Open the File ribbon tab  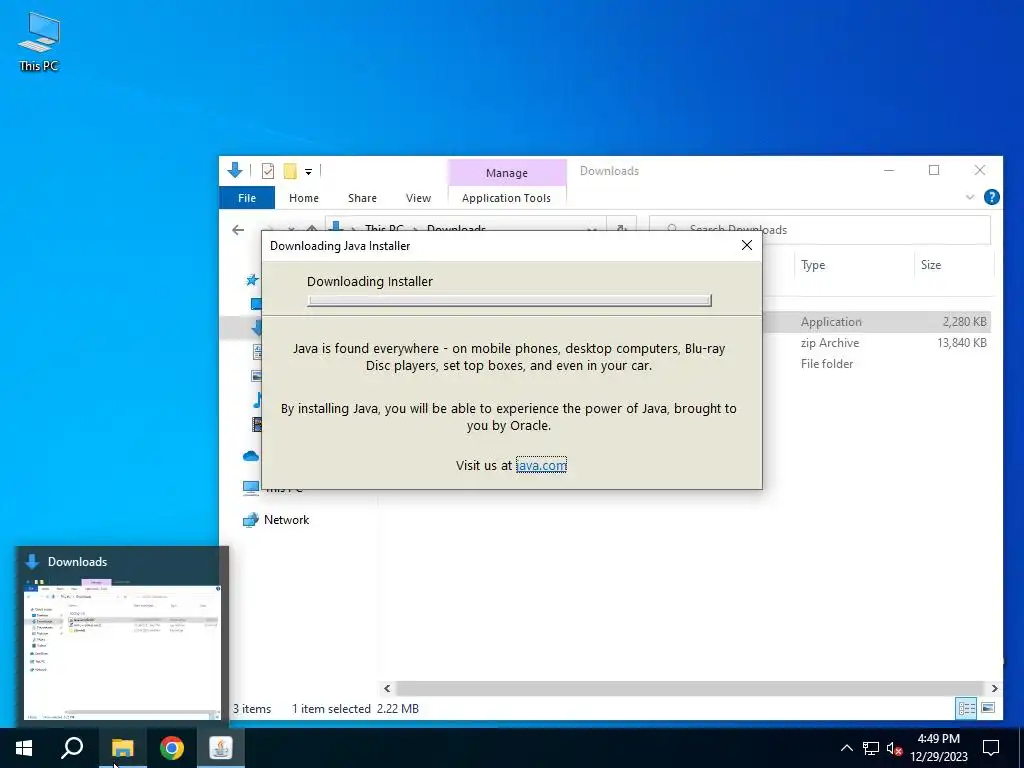coord(247,198)
